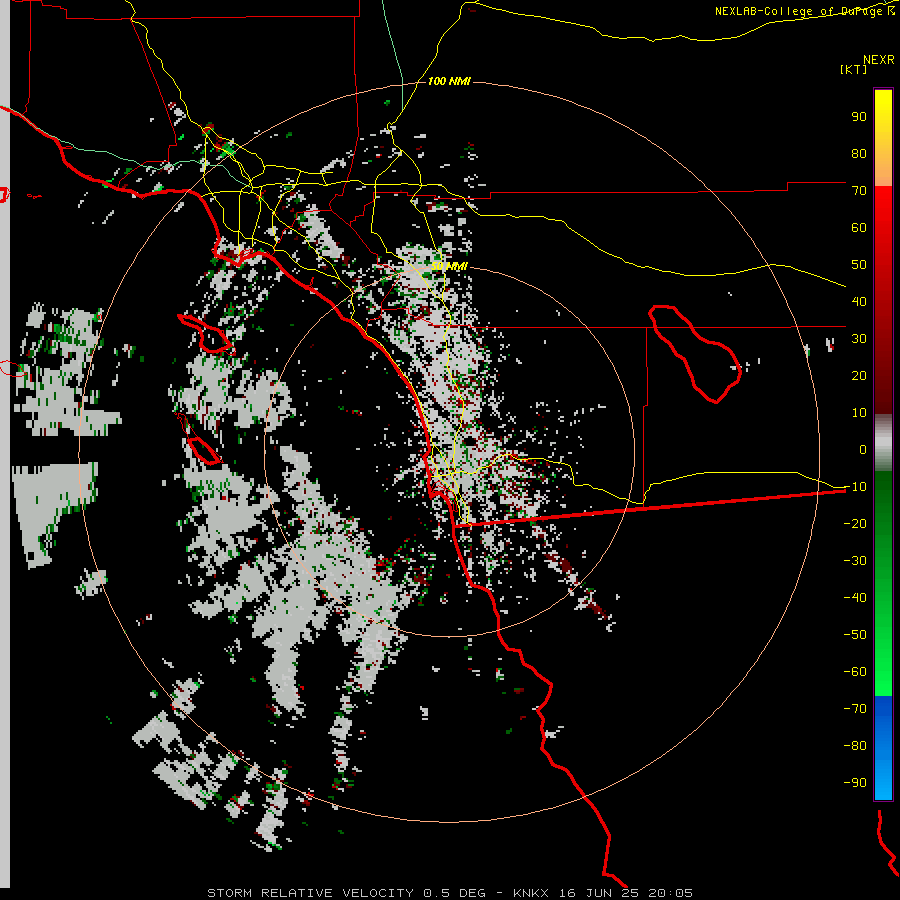Click the positive 30 scale value
The height and width of the screenshot is (900, 900).
pyautogui.click(x=859, y=339)
